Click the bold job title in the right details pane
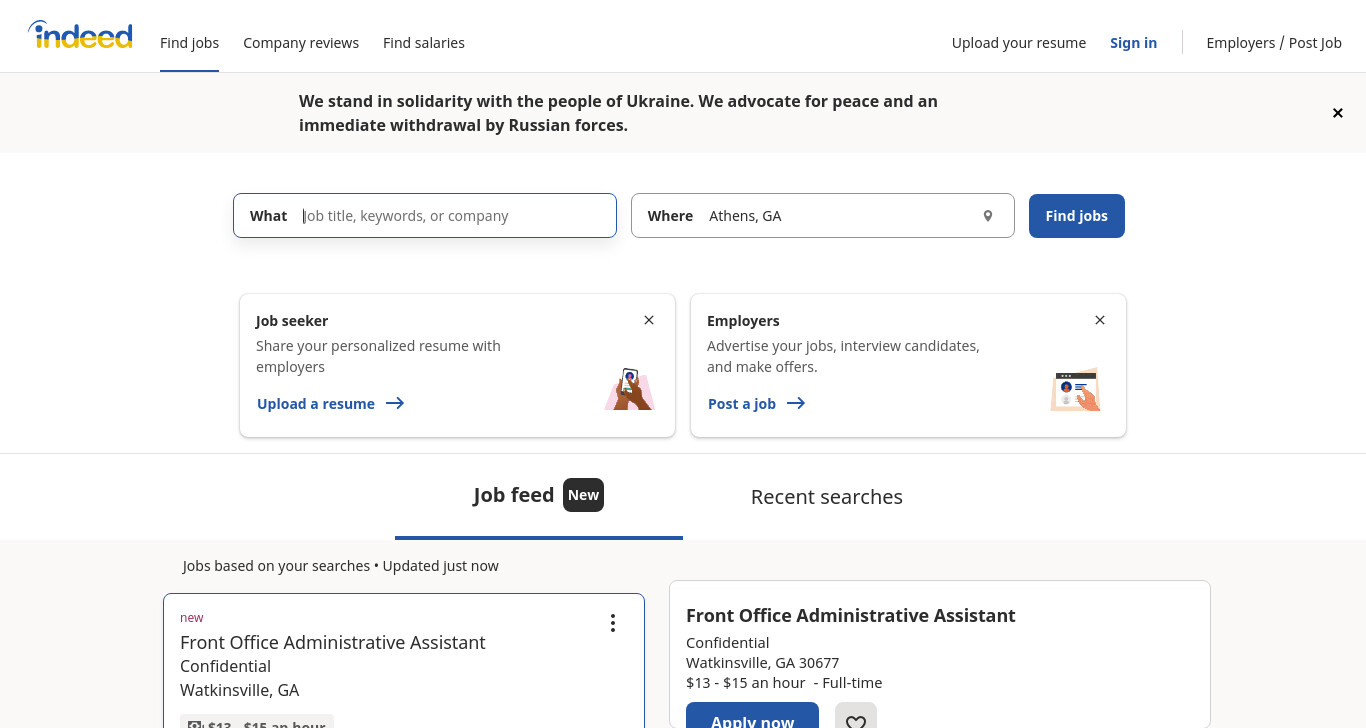This screenshot has height=728, width=1366. [851, 615]
